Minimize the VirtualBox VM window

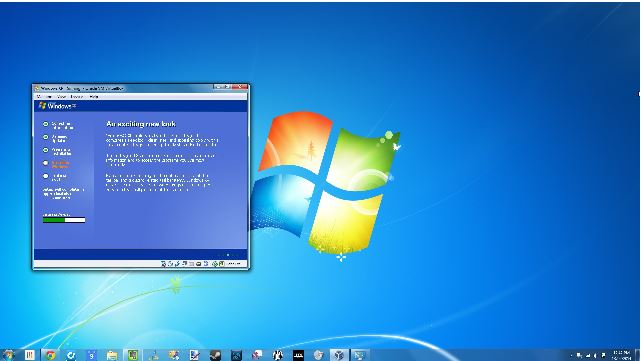tap(218, 87)
